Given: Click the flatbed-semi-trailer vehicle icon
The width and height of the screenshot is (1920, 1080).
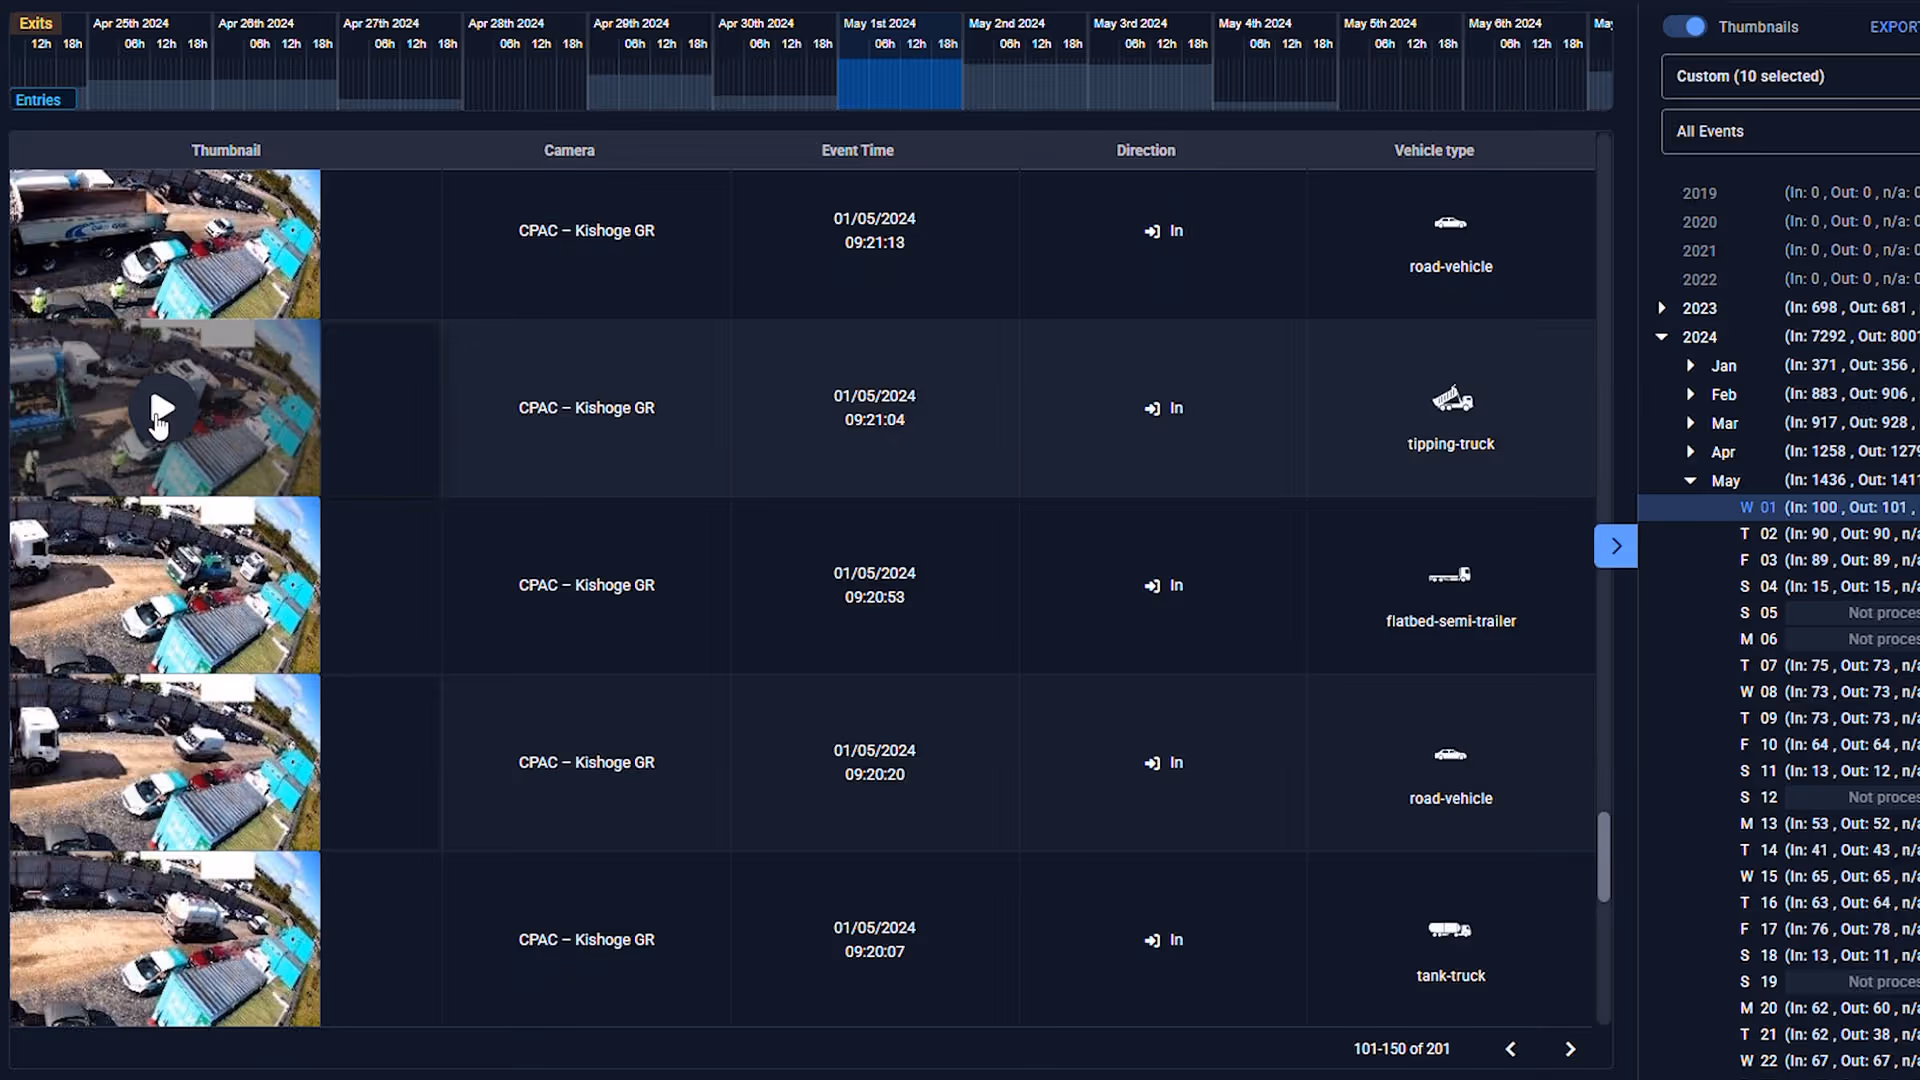Looking at the screenshot, I should click(1450, 575).
